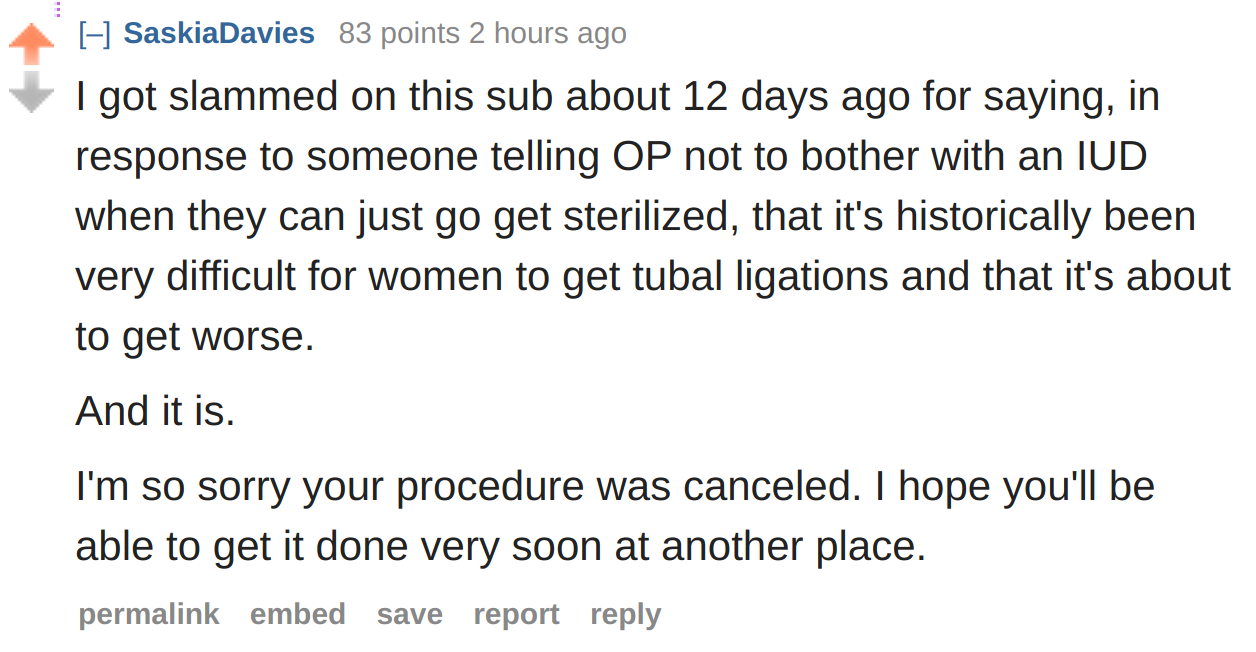Open the comment's permalink
Viewport: 1256px width, 652px height.
click(x=149, y=613)
